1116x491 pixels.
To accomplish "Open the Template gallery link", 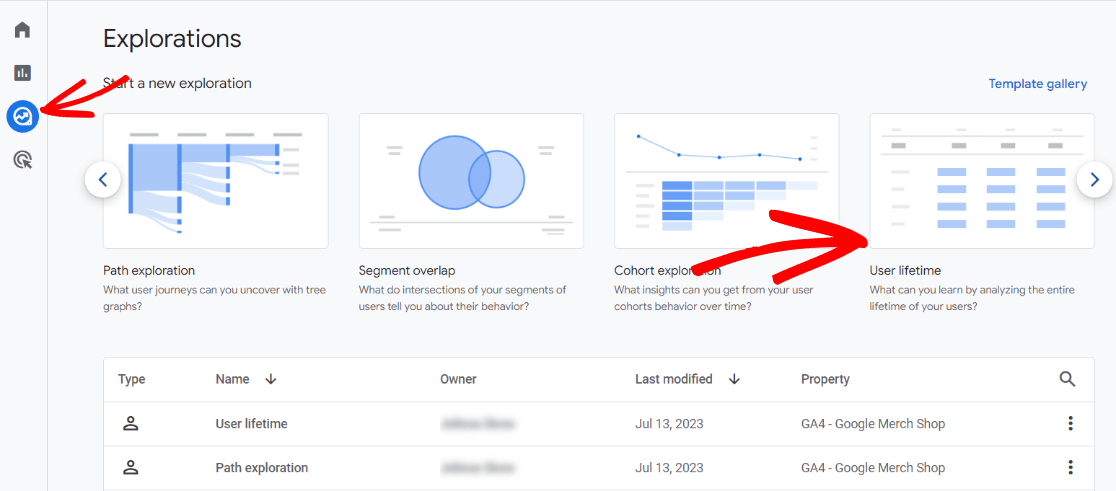I will (1037, 84).
